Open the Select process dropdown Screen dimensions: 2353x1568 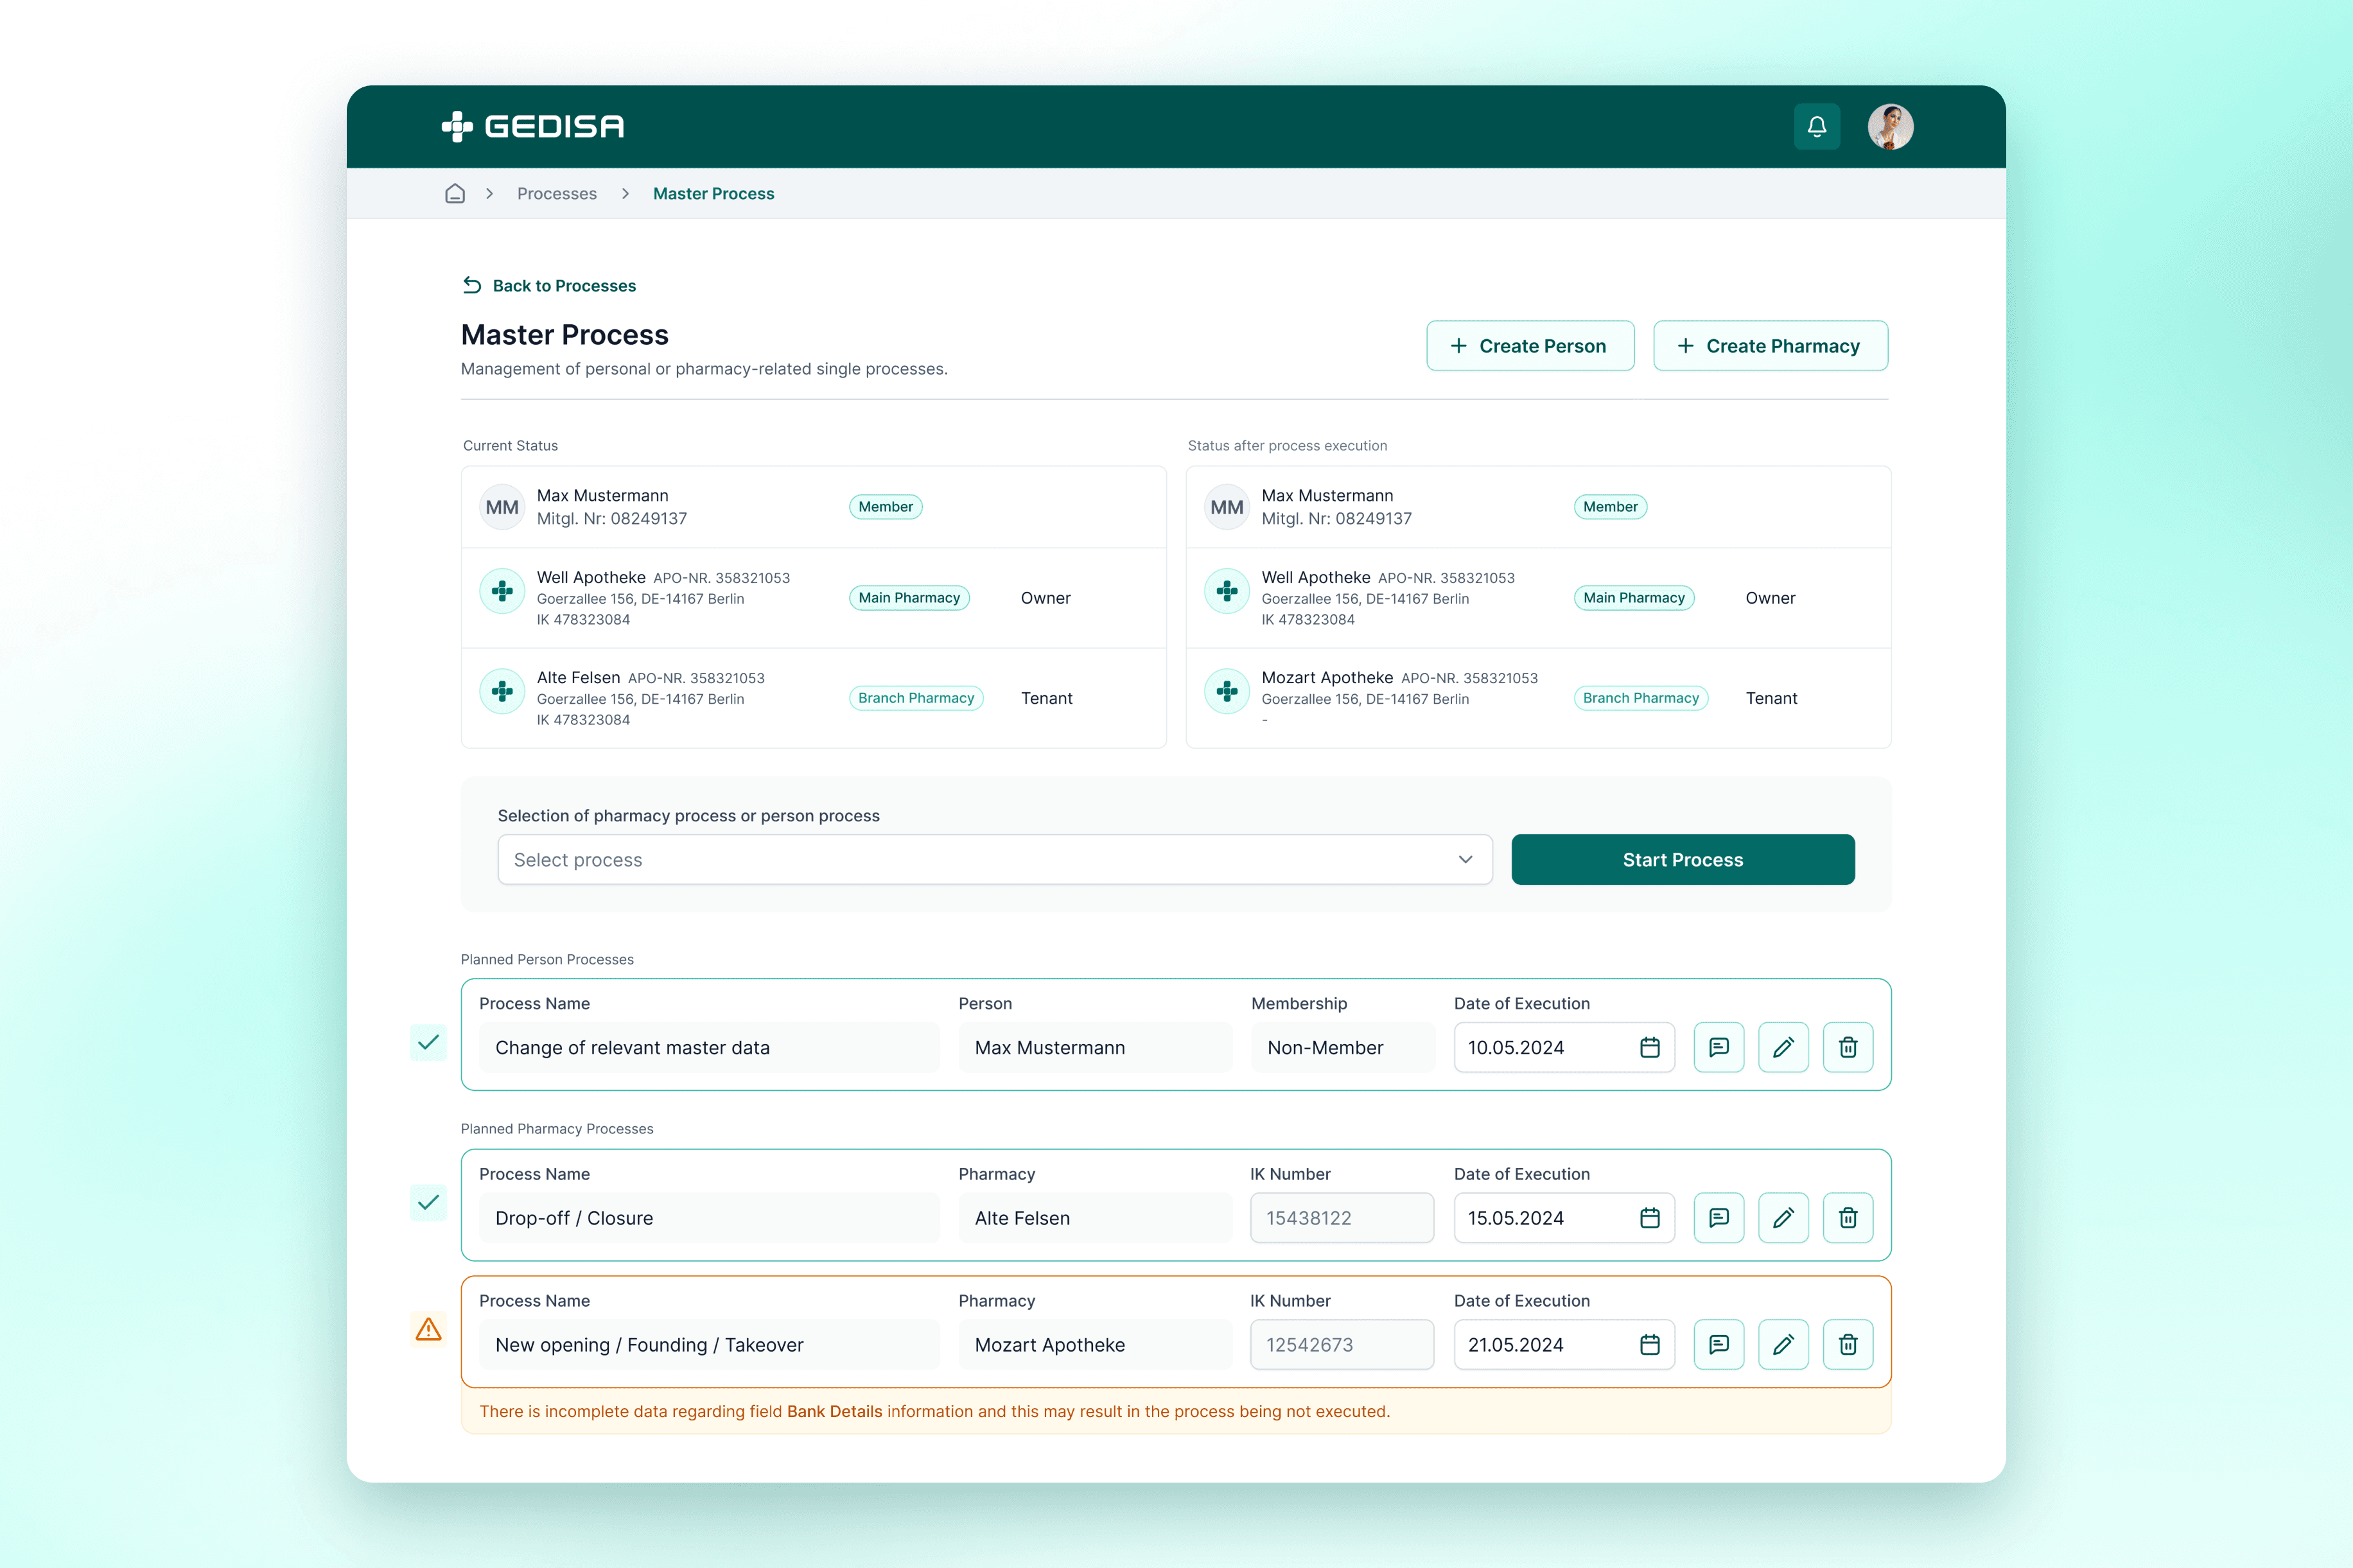(x=994, y=860)
